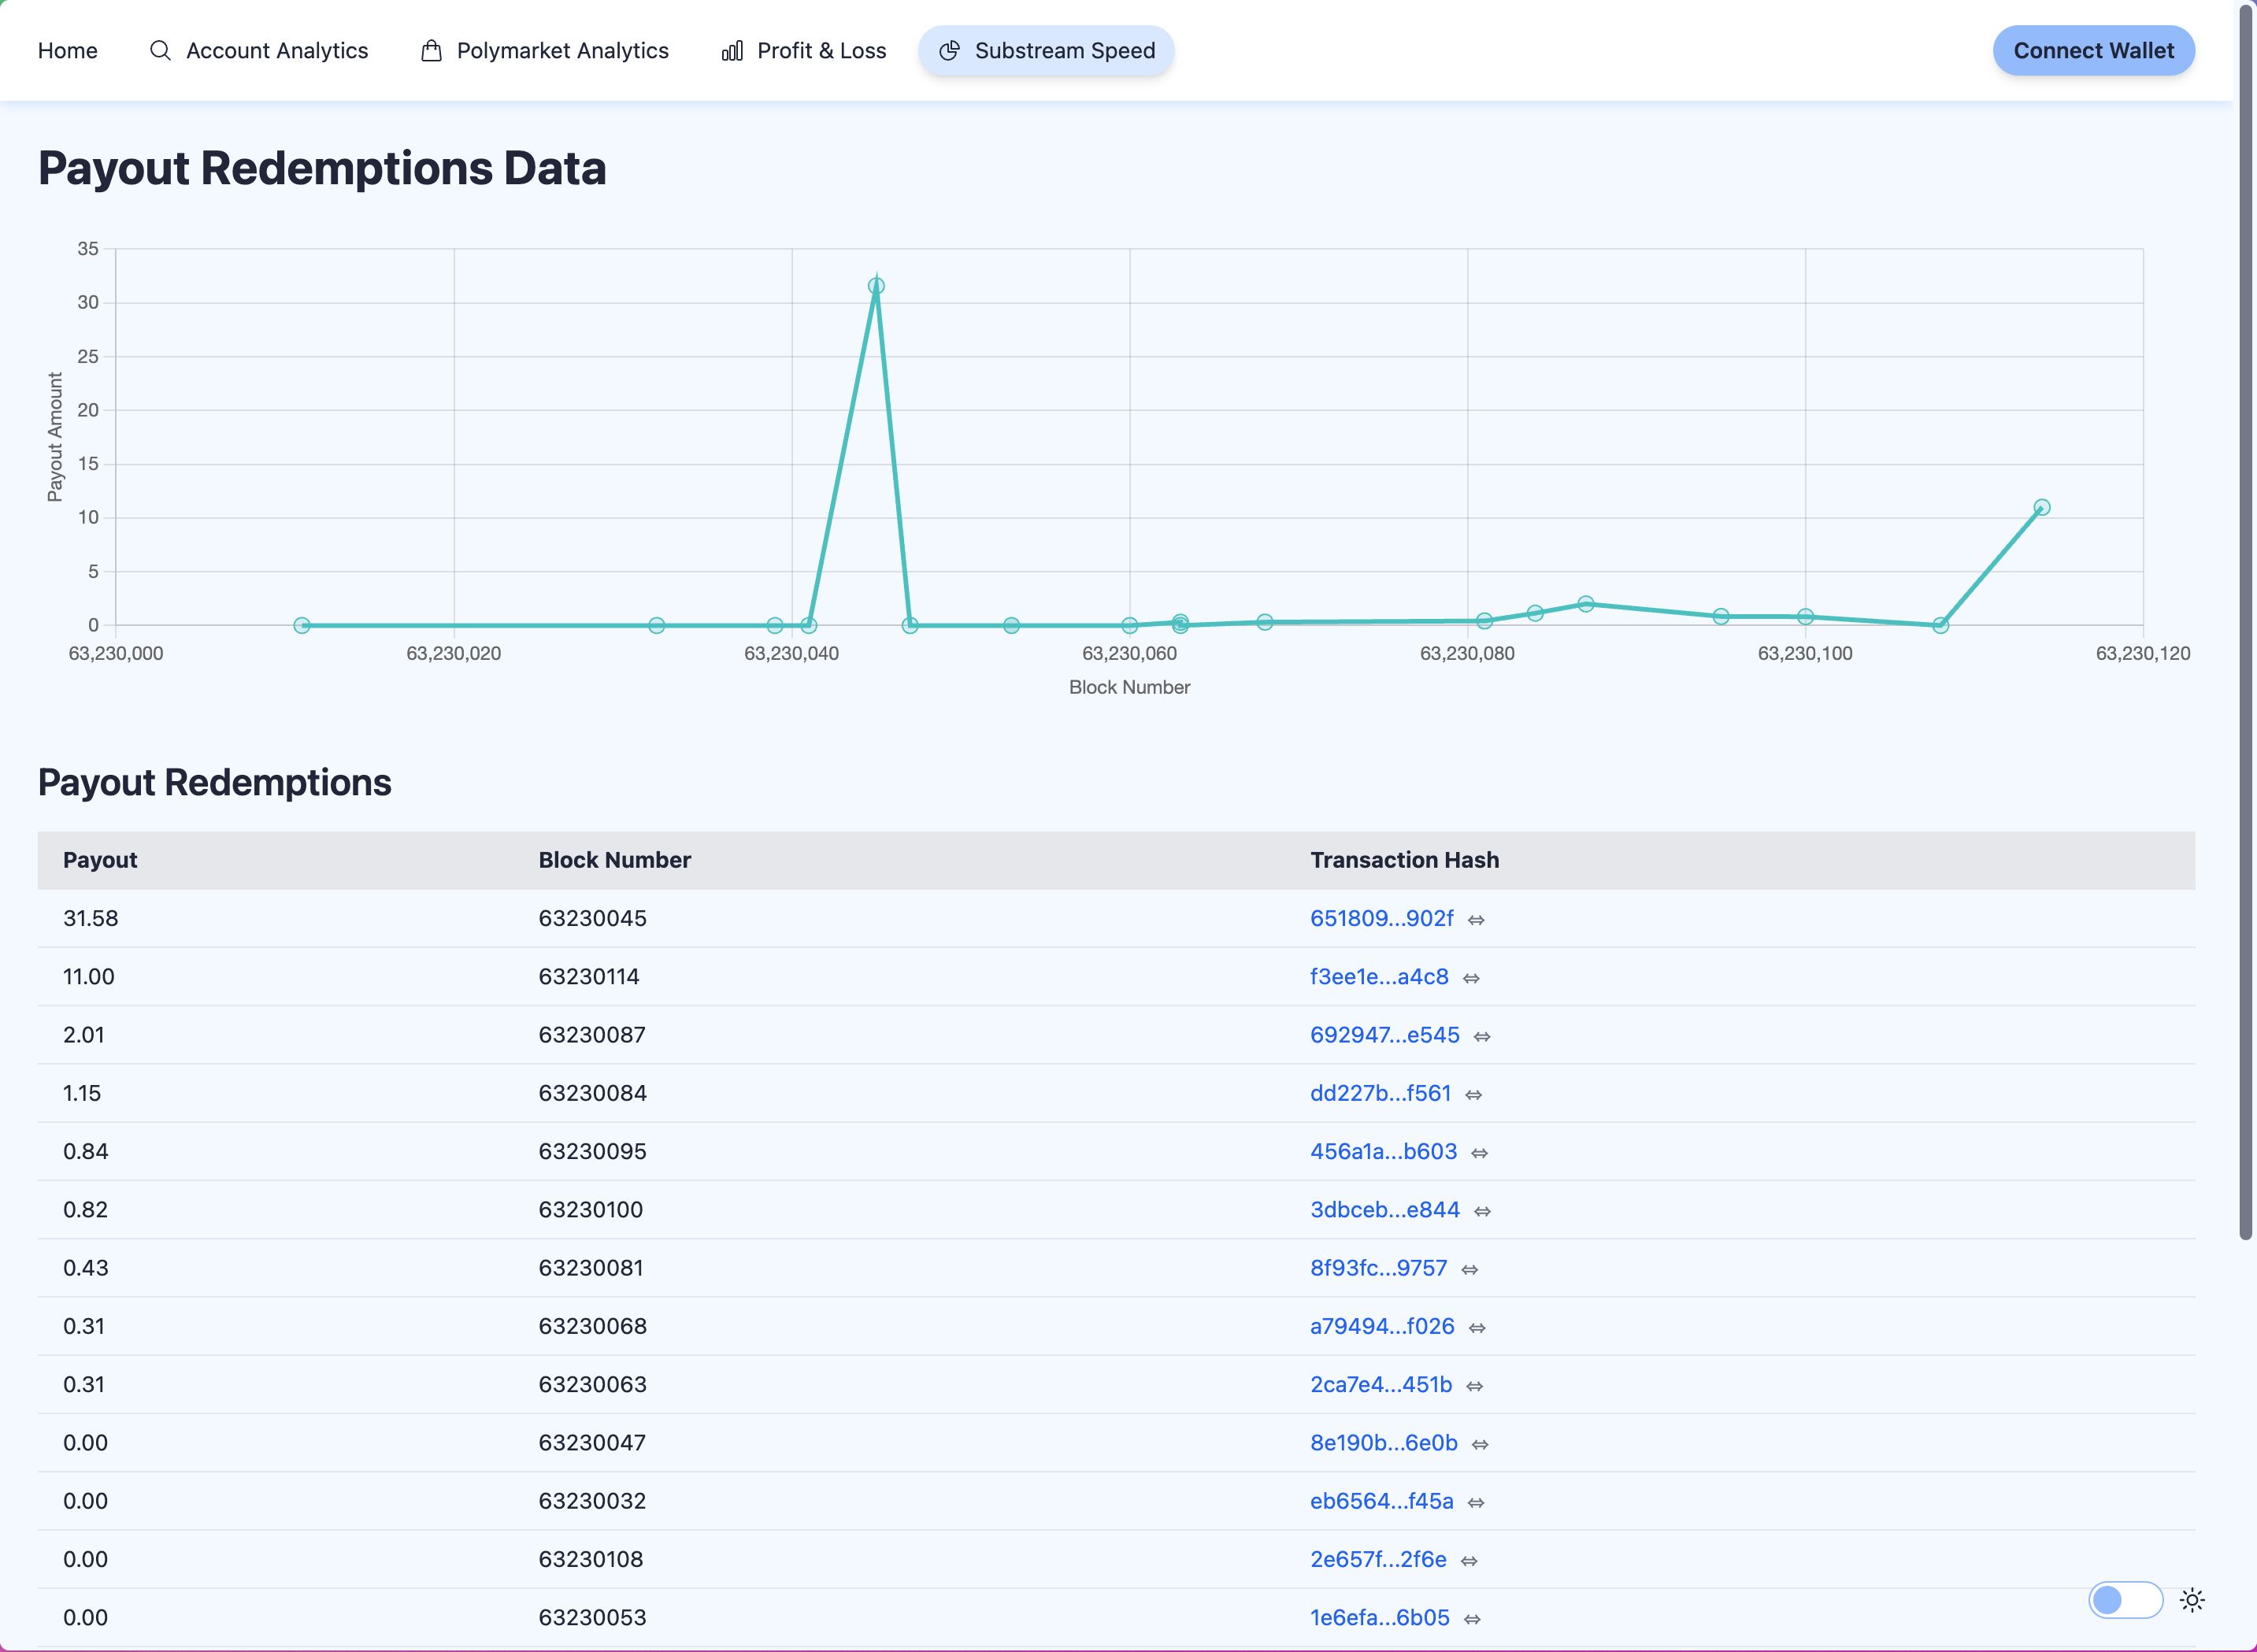The image size is (2257, 1652).
Task: Click the arrows icon next to hash a79494...f026
Action: pos(1477,1328)
